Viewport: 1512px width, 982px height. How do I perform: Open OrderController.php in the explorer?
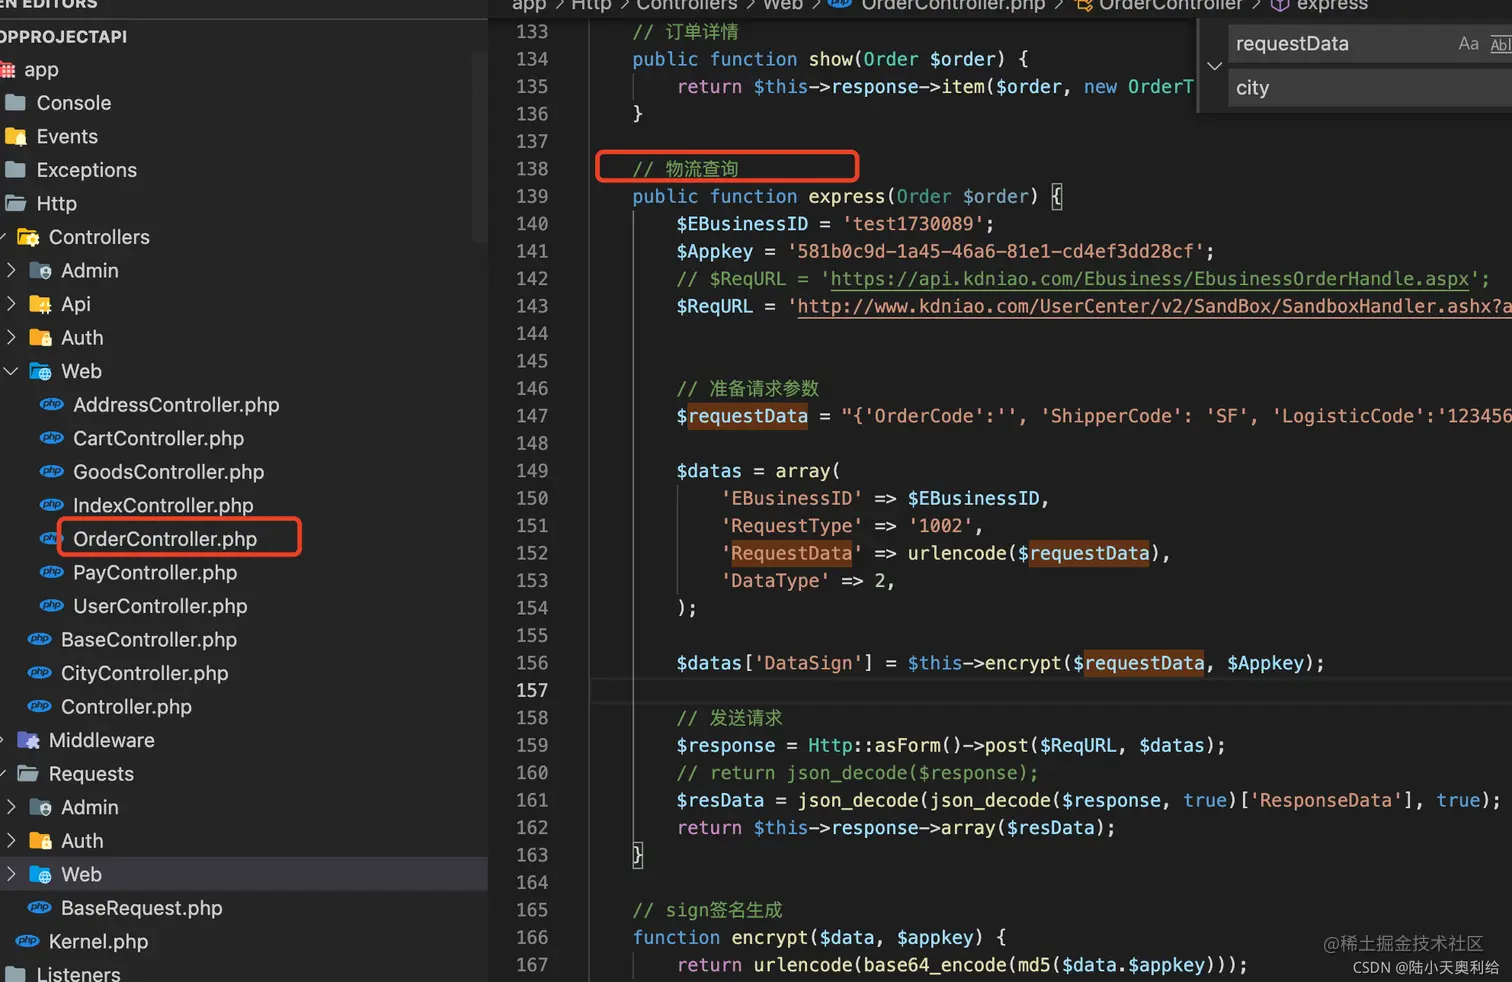[165, 539]
